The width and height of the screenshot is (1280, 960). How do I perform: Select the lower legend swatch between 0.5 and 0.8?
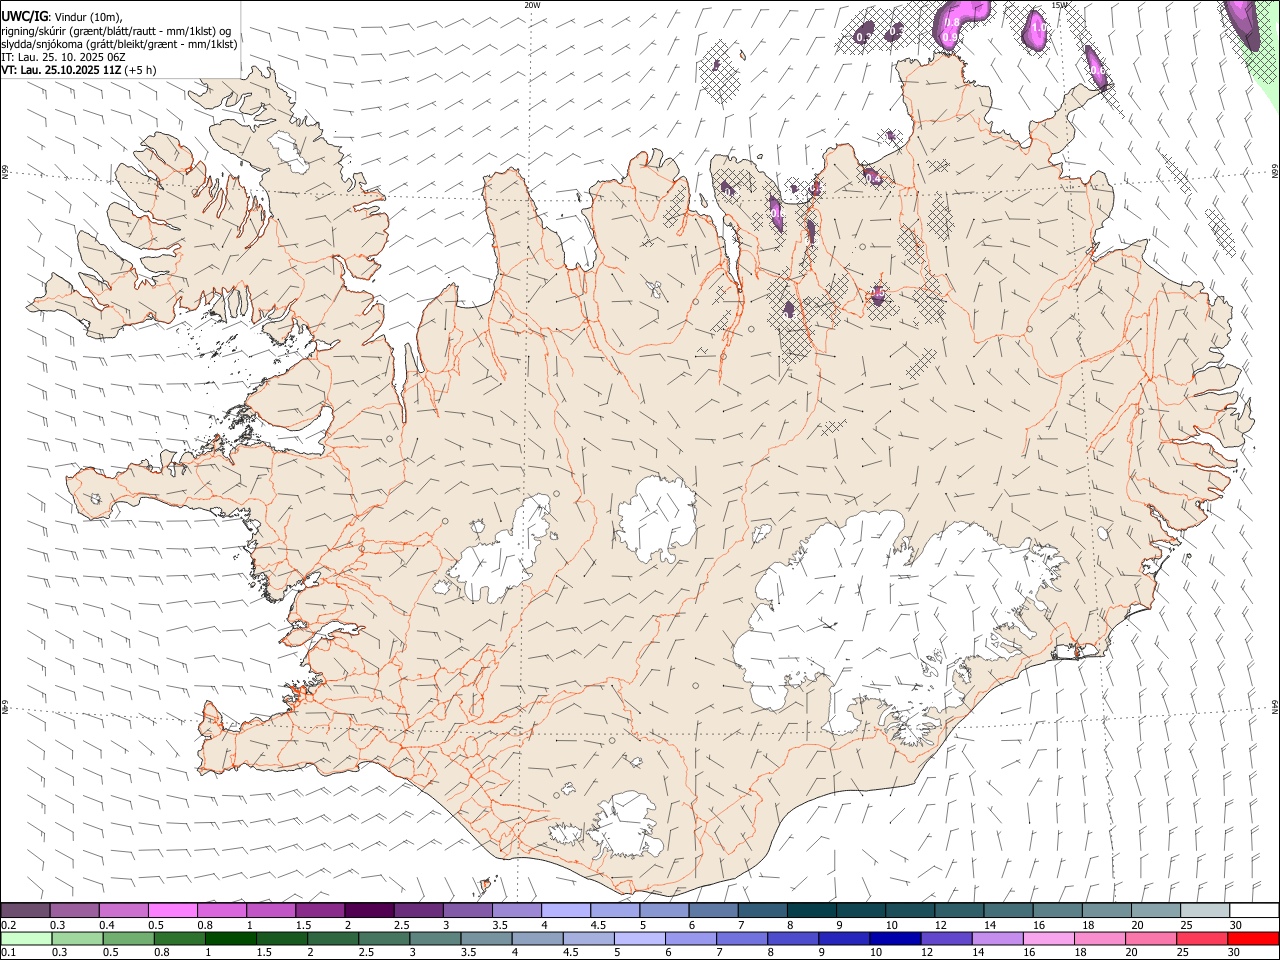coord(128,939)
